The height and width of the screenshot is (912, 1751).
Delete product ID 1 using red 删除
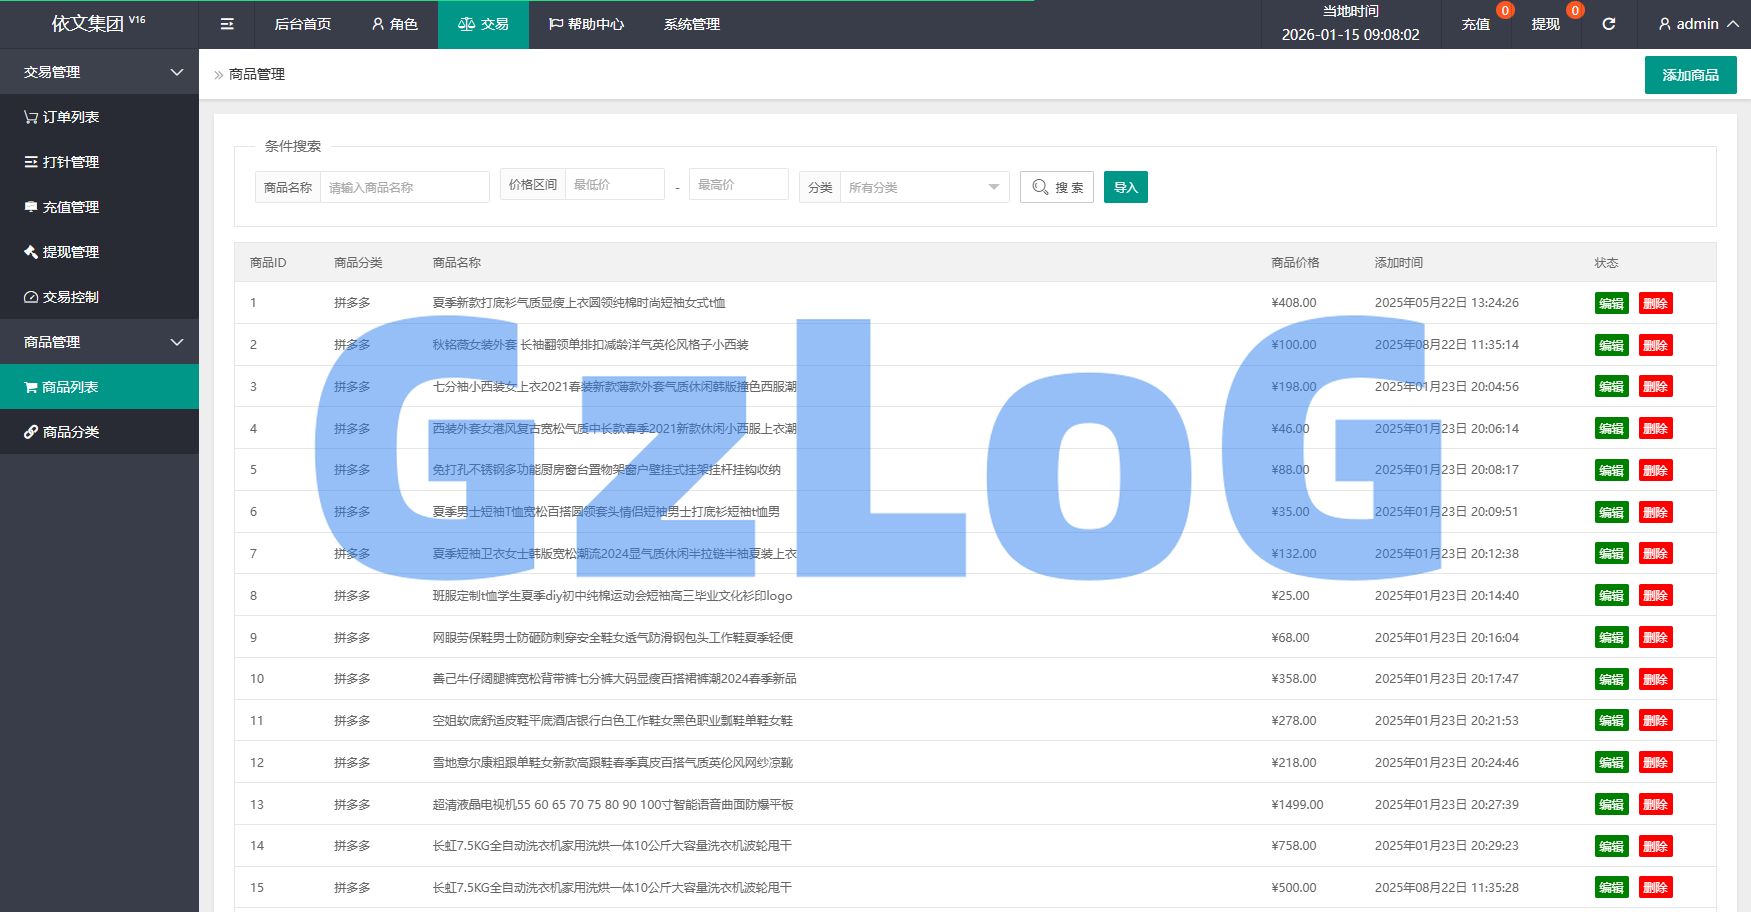(1655, 303)
